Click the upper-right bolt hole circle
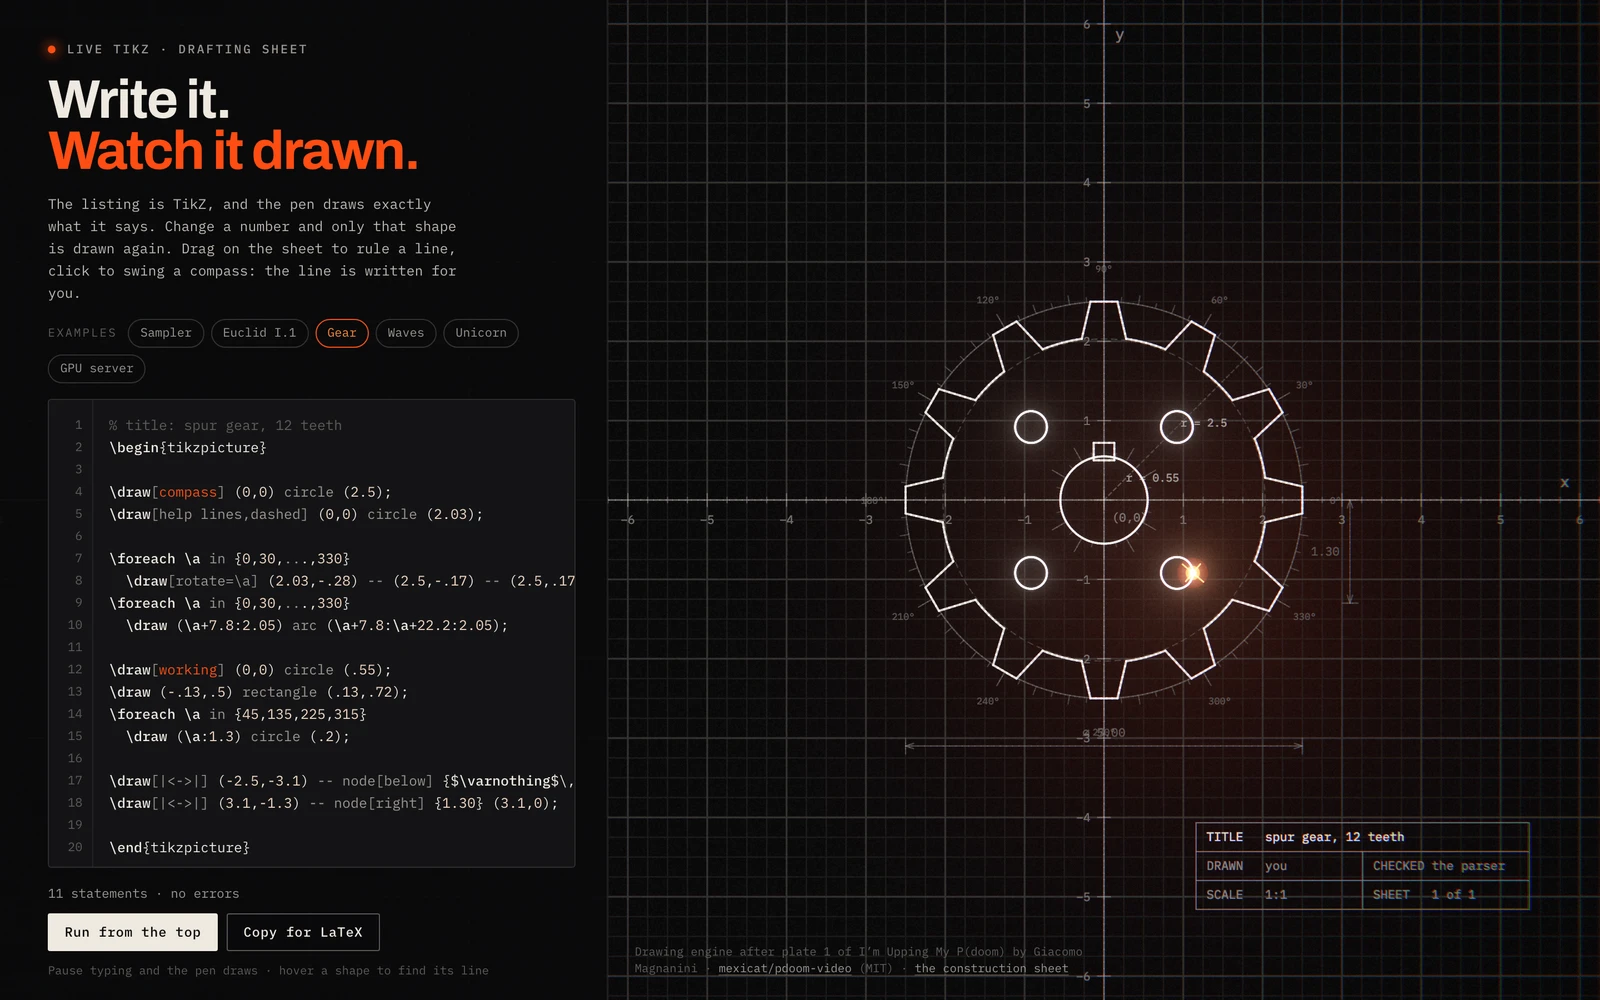The height and width of the screenshot is (1000, 1600). click(1177, 427)
